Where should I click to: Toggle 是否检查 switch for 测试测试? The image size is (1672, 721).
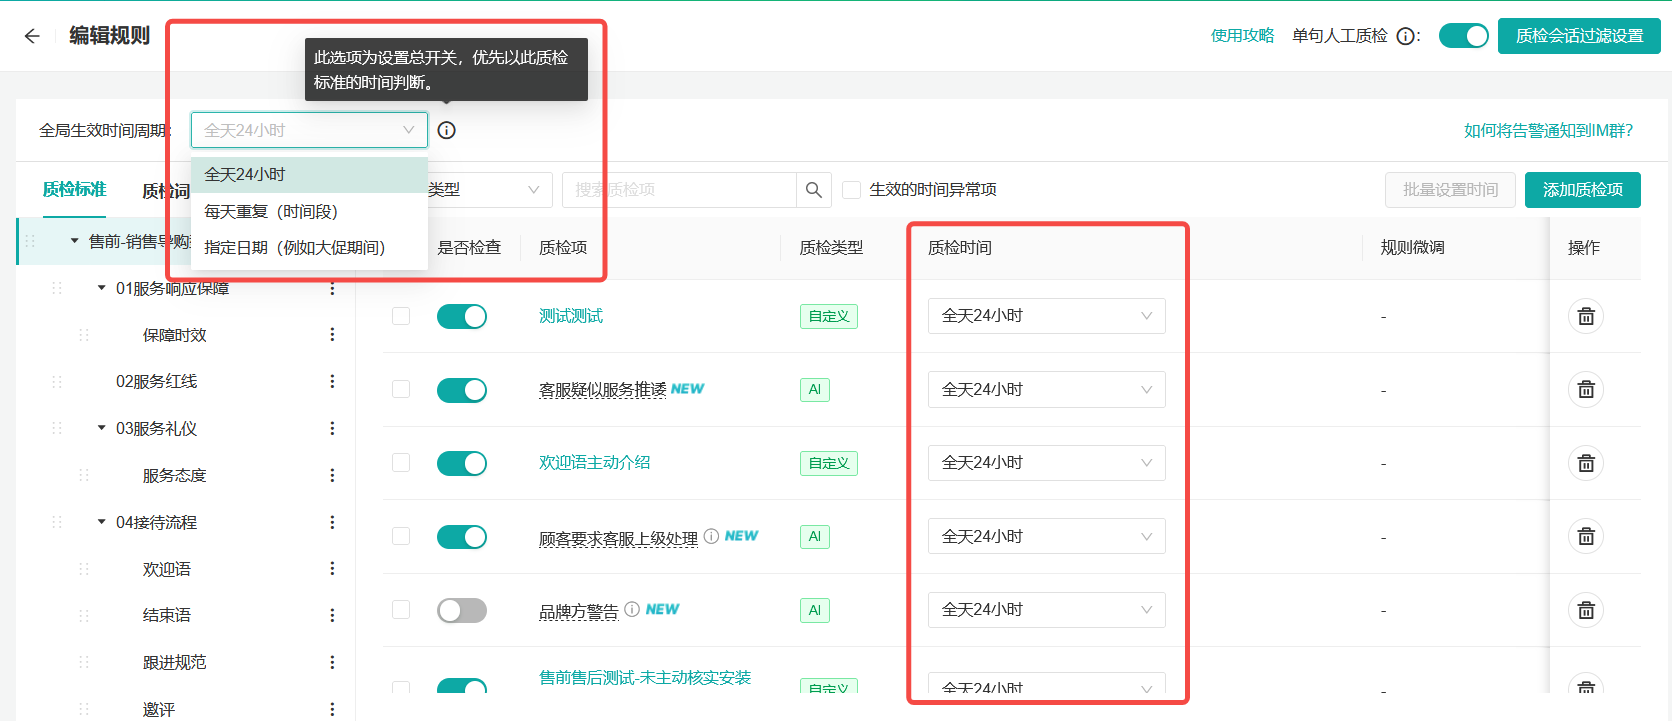click(x=462, y=316)
